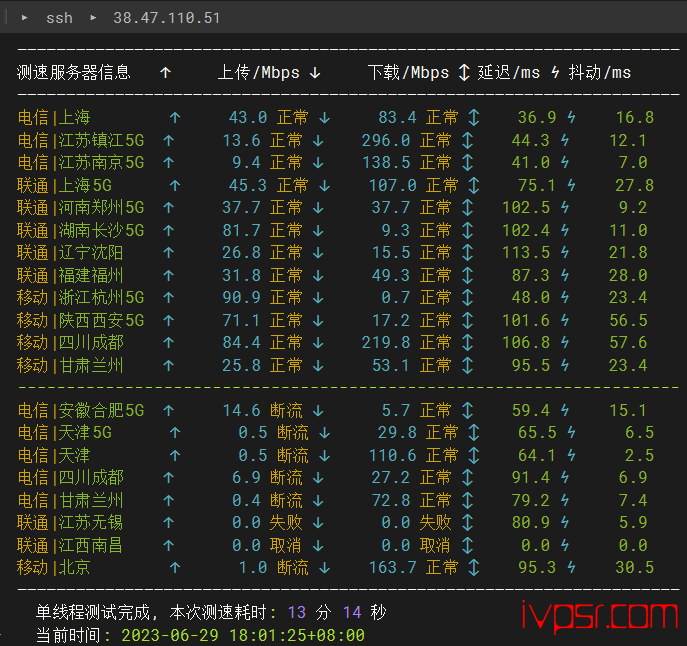
Task: Click 失败 upload status for 江苏无锡
Action: [286, 523]
